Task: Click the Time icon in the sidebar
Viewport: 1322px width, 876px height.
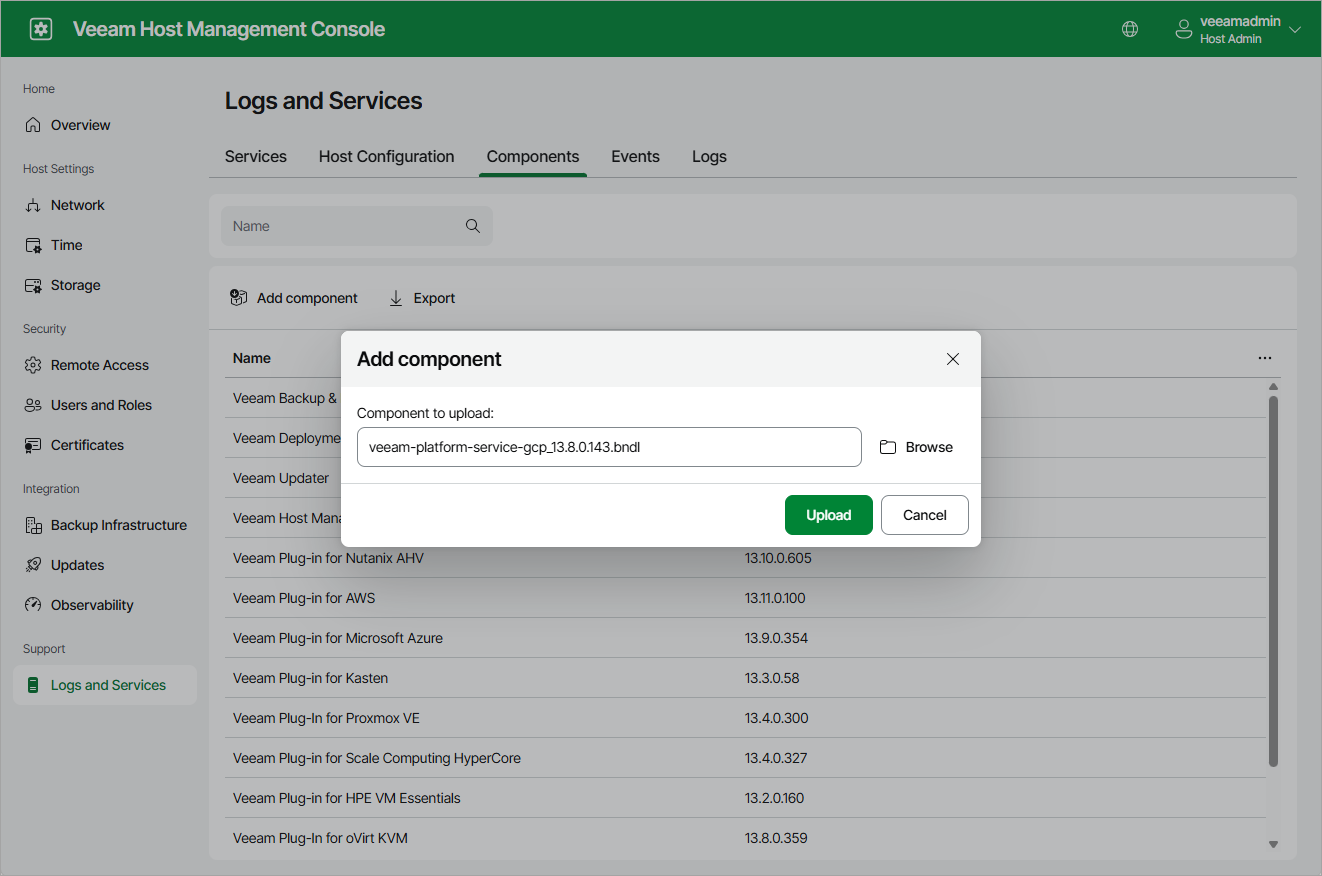Action: pyautogui.click(x=33, y=245)
